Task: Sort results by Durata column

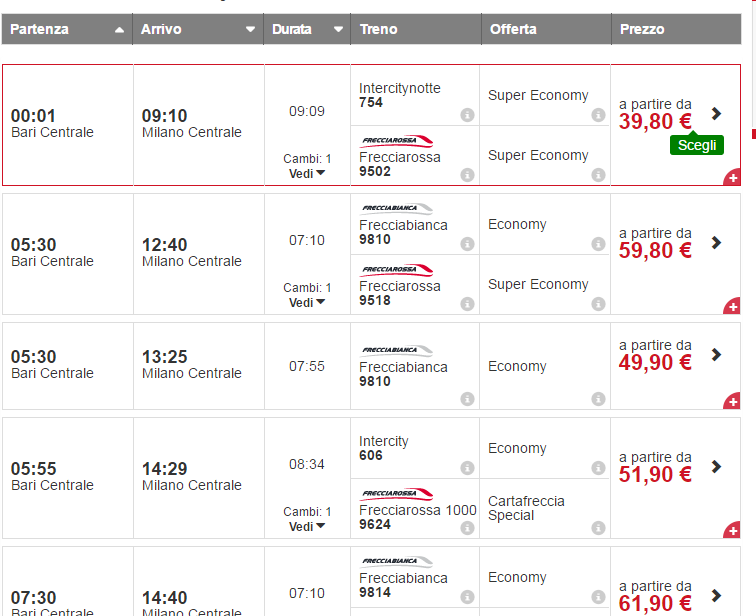Action: (307, 29)
